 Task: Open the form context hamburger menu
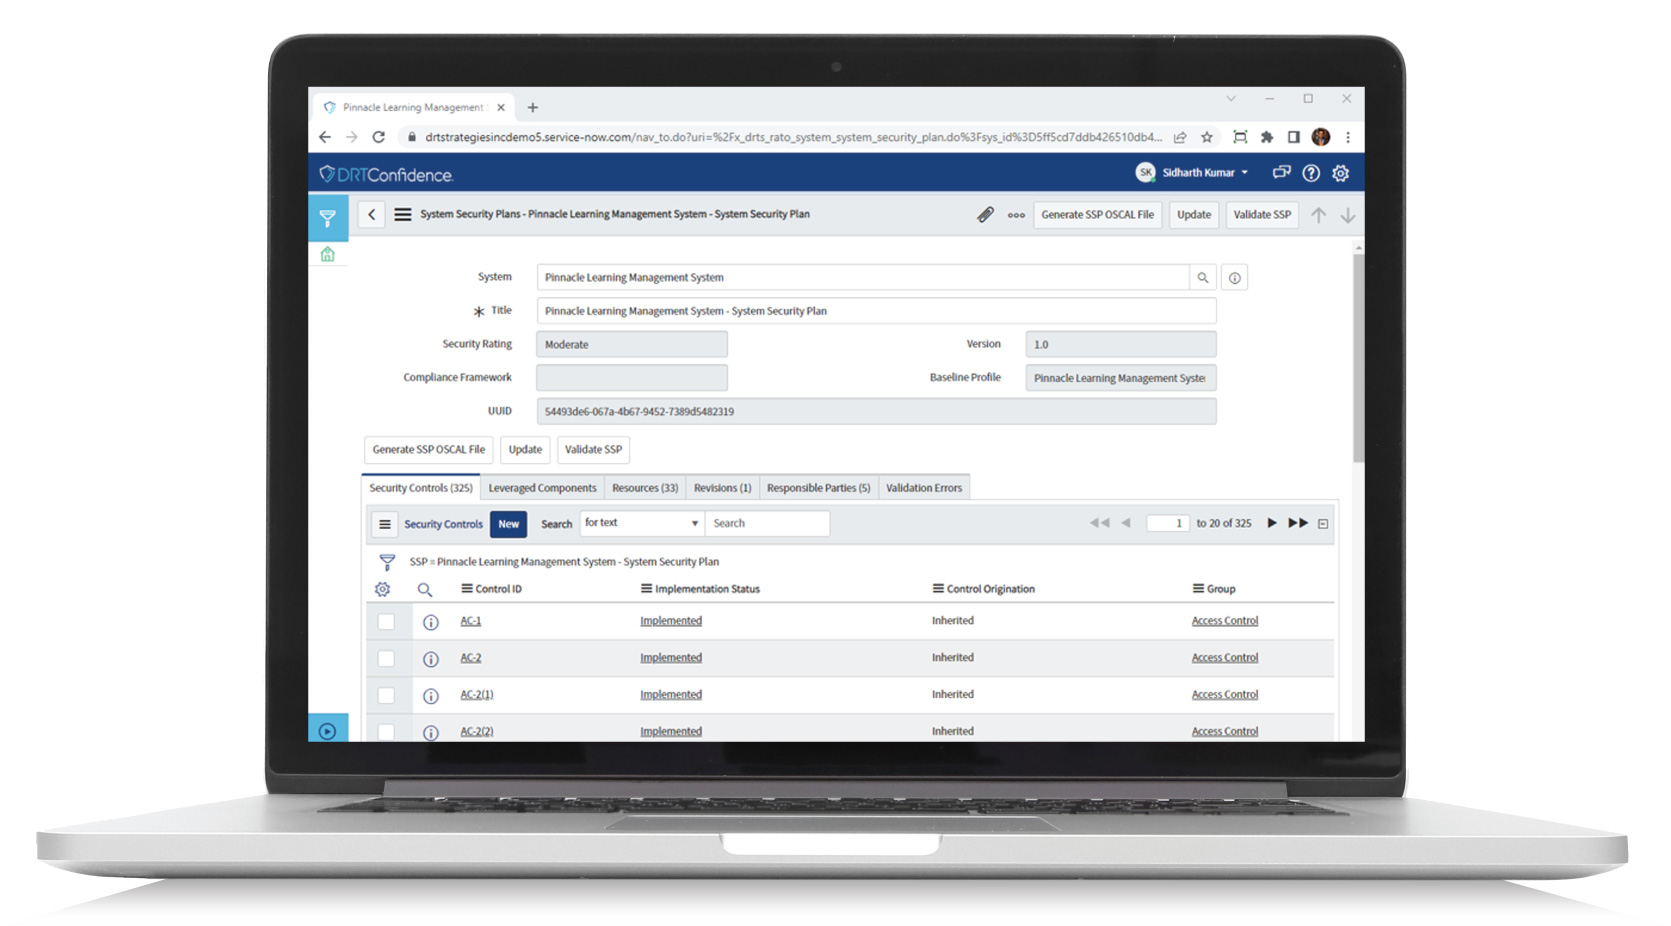pyautogui.click(x=402, y=214)
